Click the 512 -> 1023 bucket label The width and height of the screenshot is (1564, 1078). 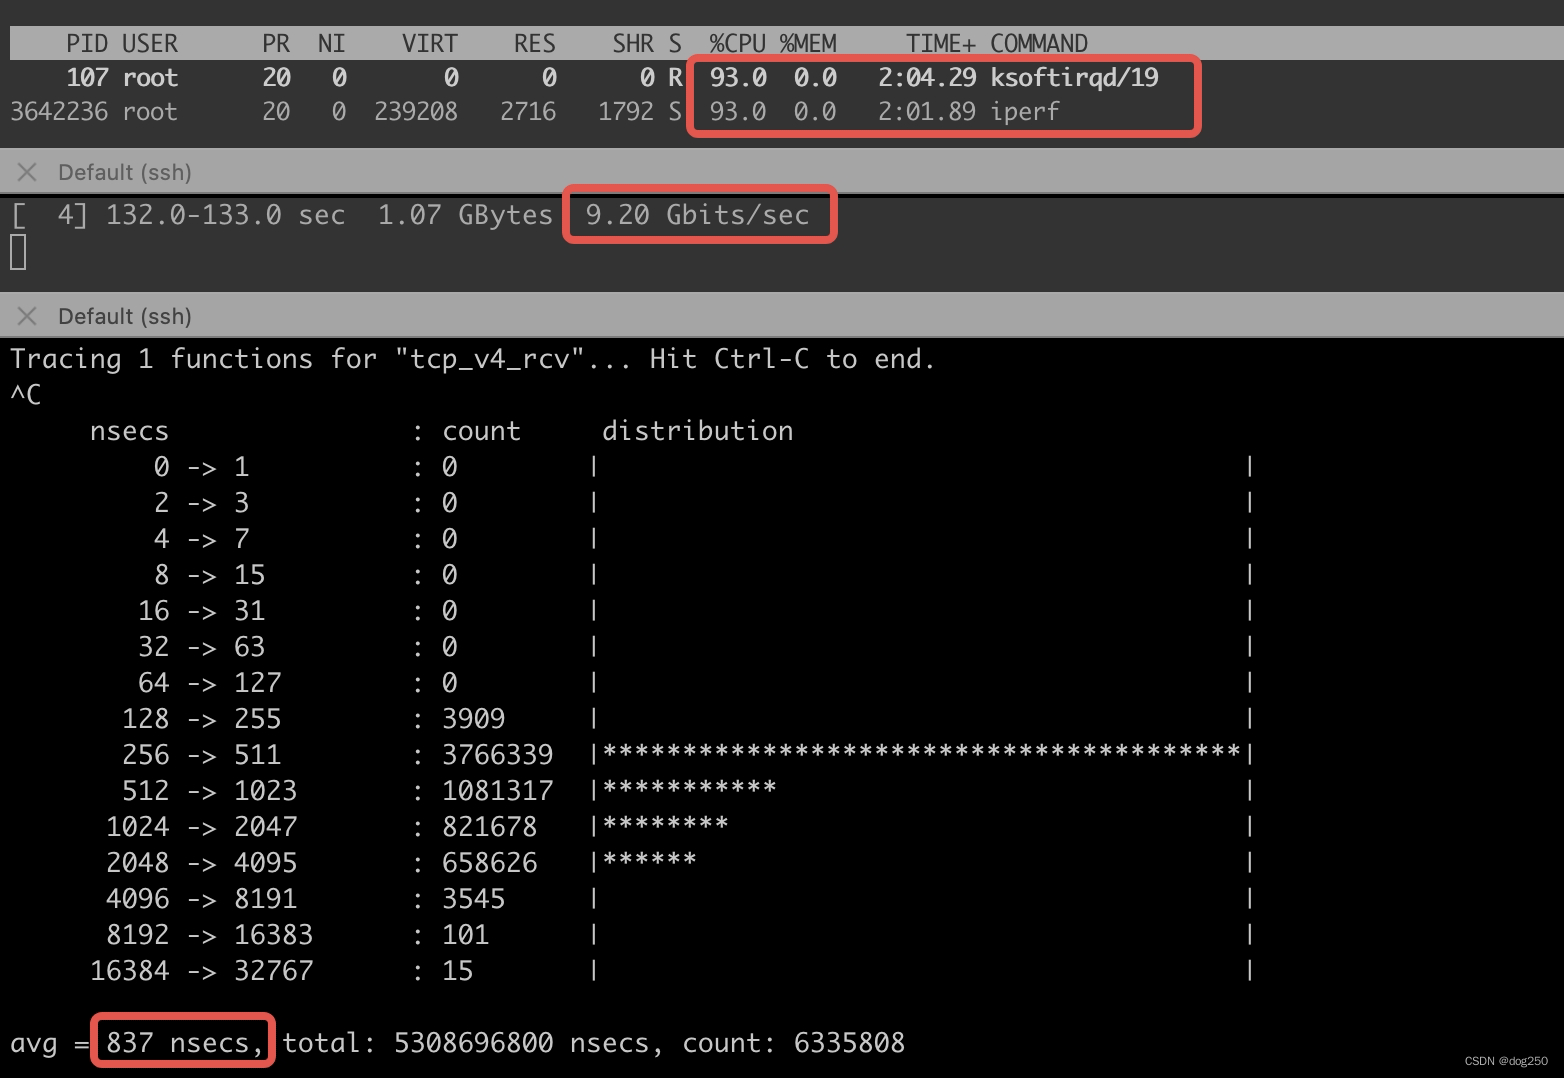click(x=209, y=791)
